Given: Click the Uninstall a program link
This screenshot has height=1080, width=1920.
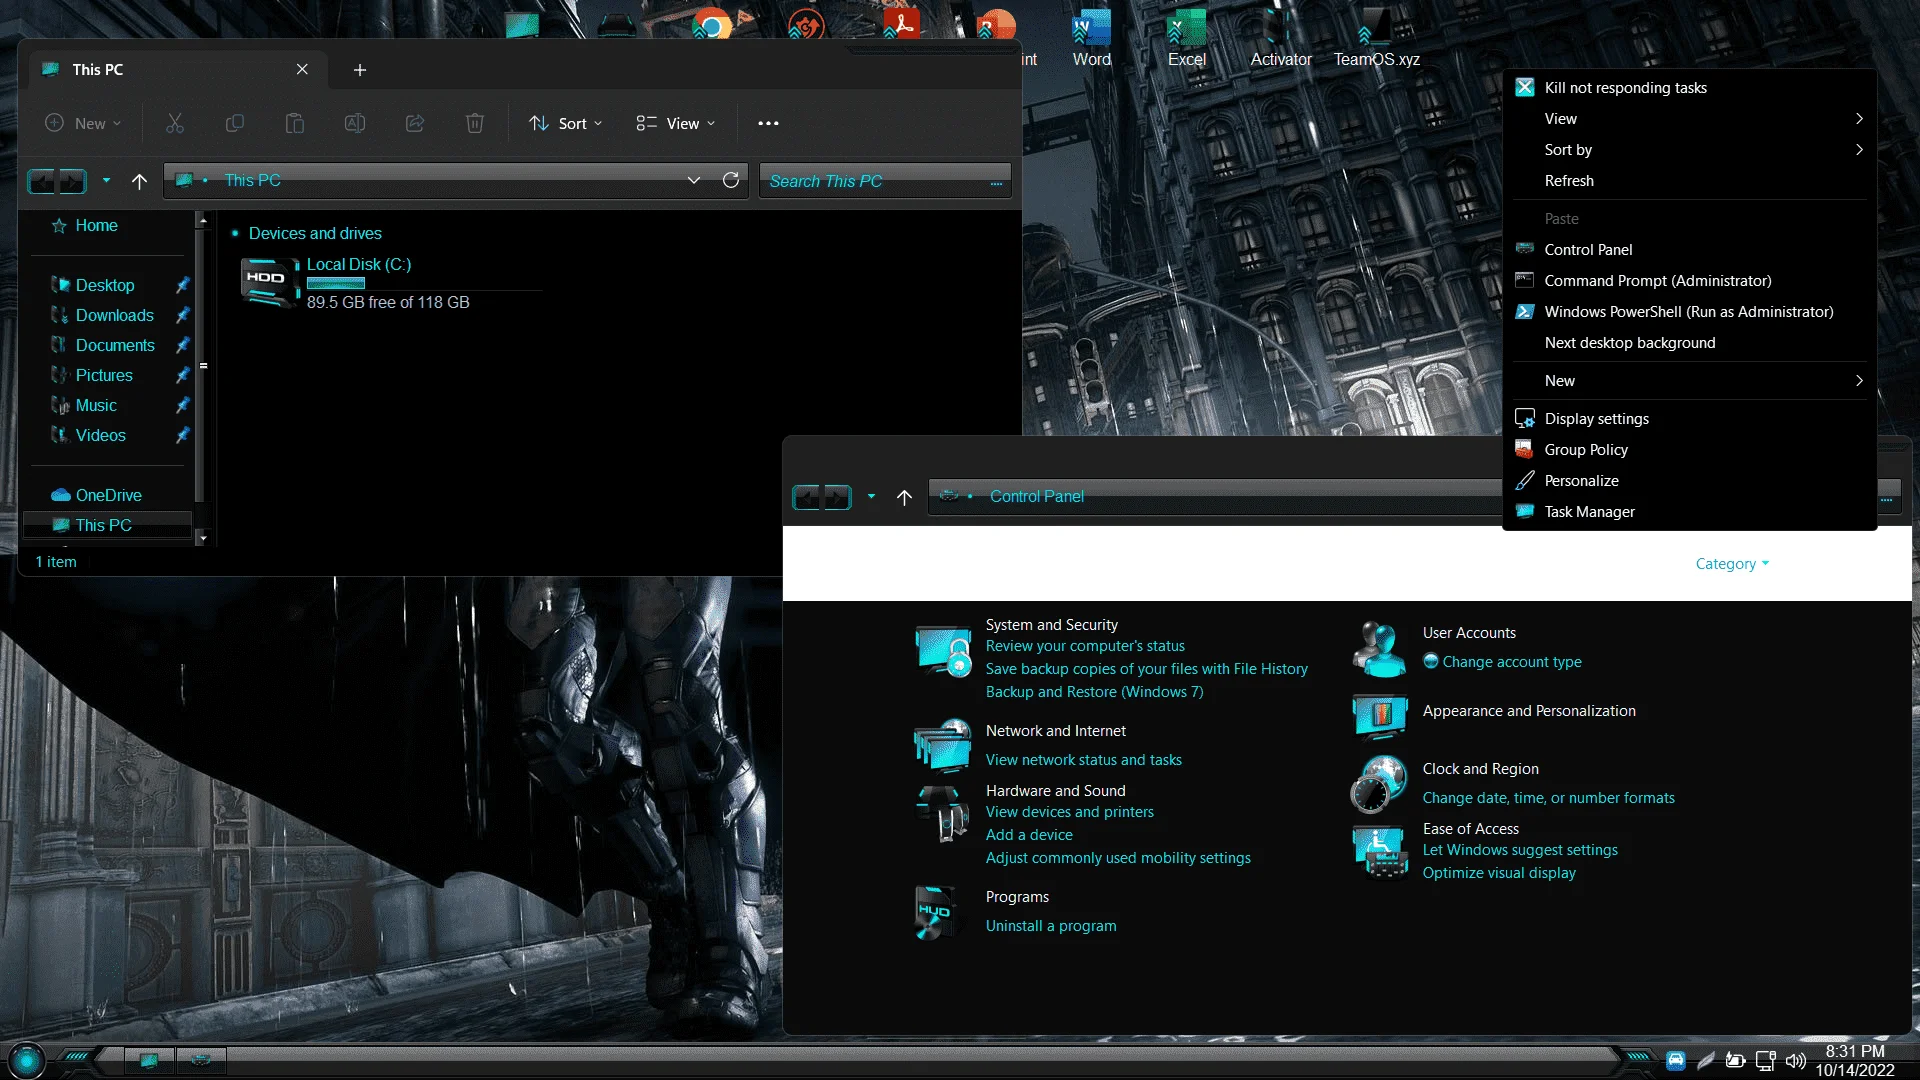Looking at the screenshot, I should click(x=1051, y=926).
